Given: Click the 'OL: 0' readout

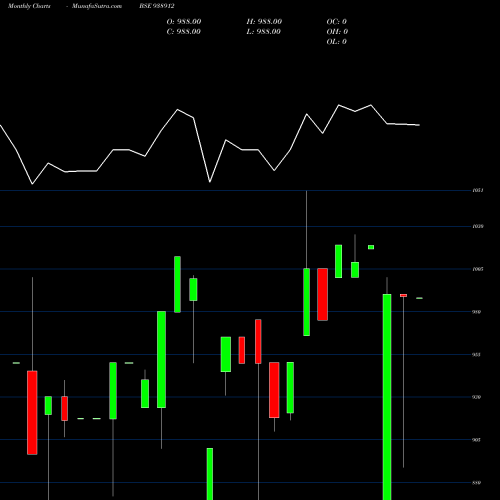Looking at the screenshot, I should (337, 42).
